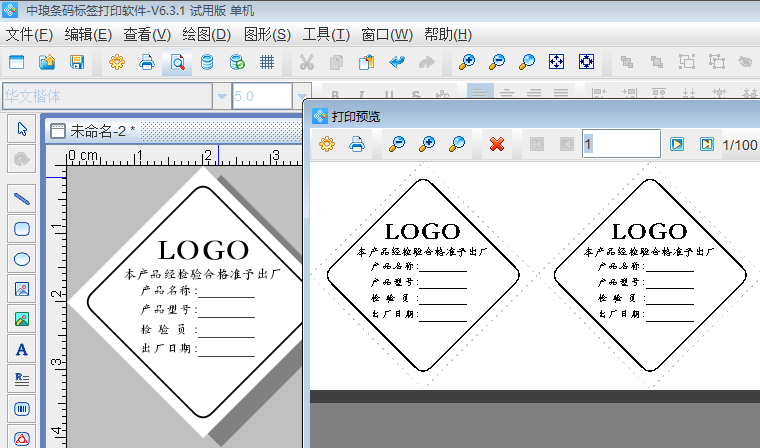The height and width of the screenshot is (448, 760).
Task: Expand the font name dropdown
Action: 221,96
